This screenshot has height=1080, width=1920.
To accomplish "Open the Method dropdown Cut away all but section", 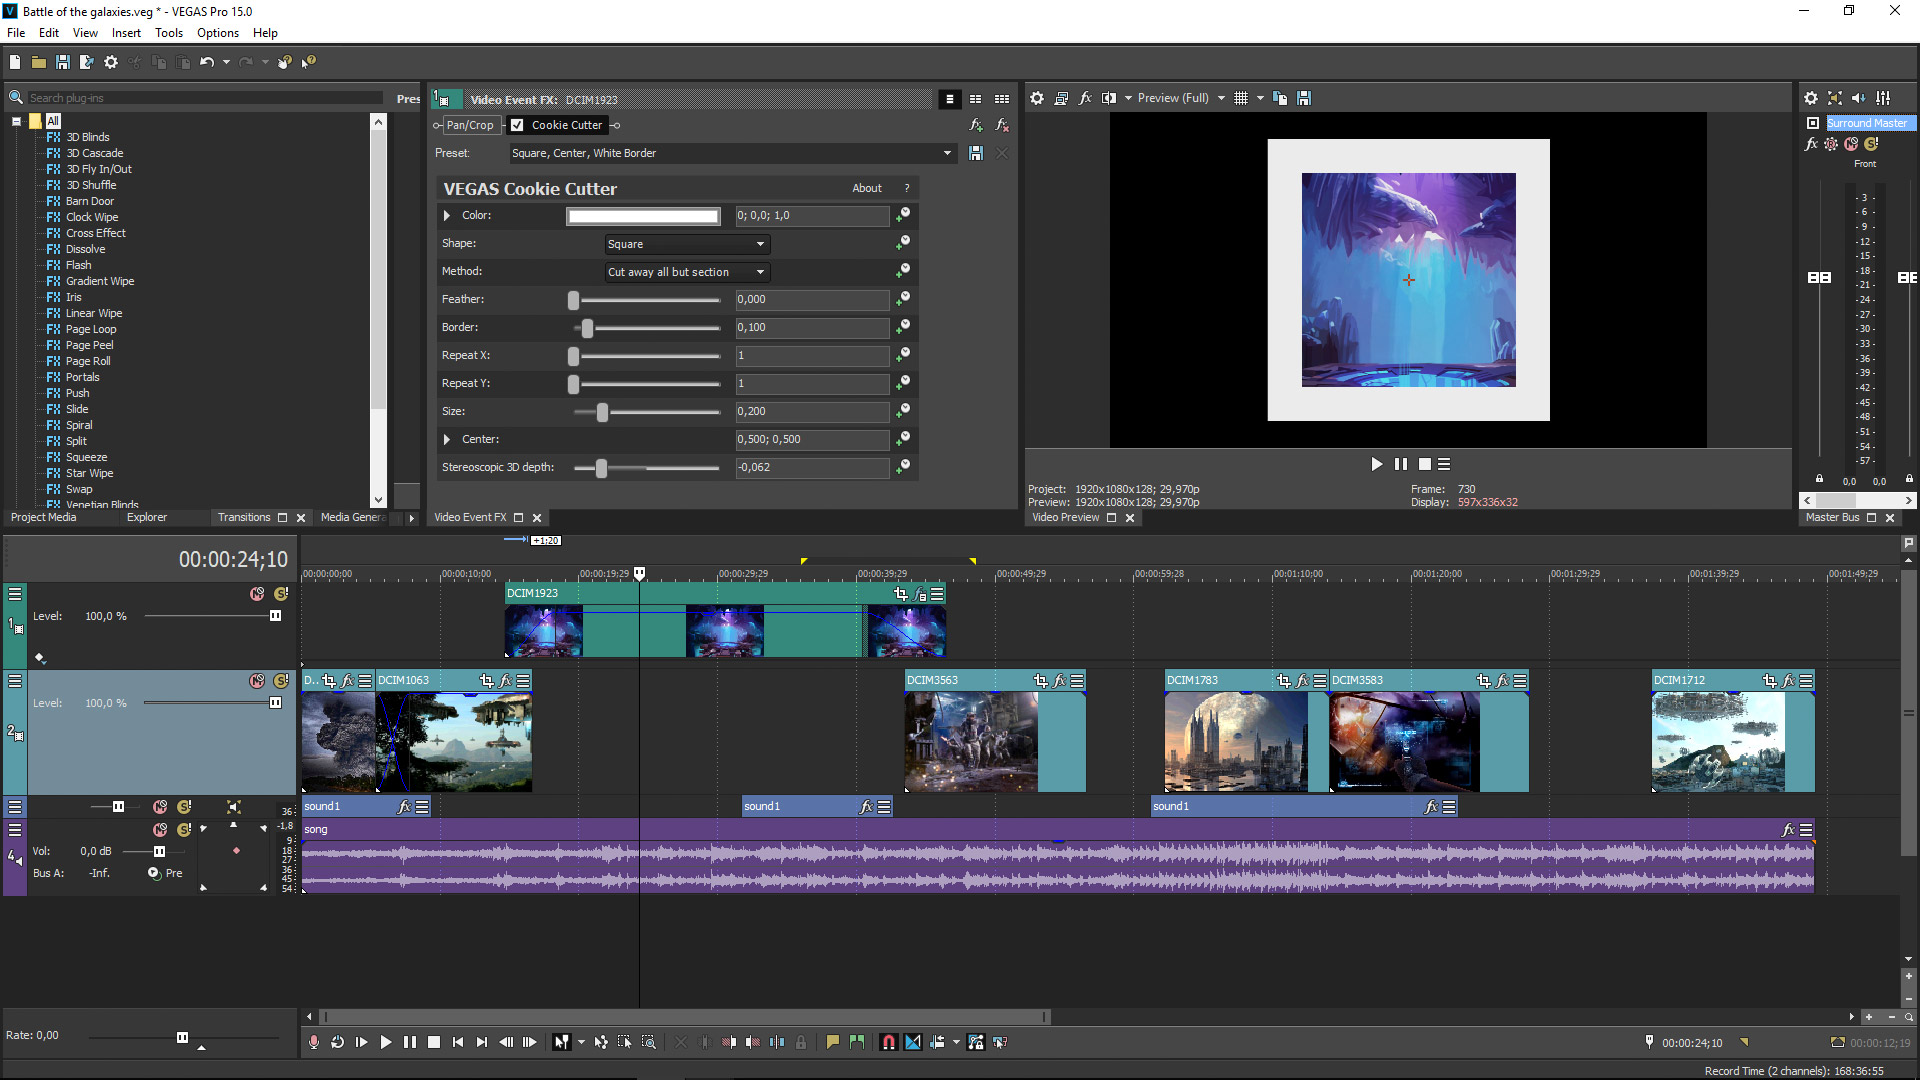I will pos(683,272).
